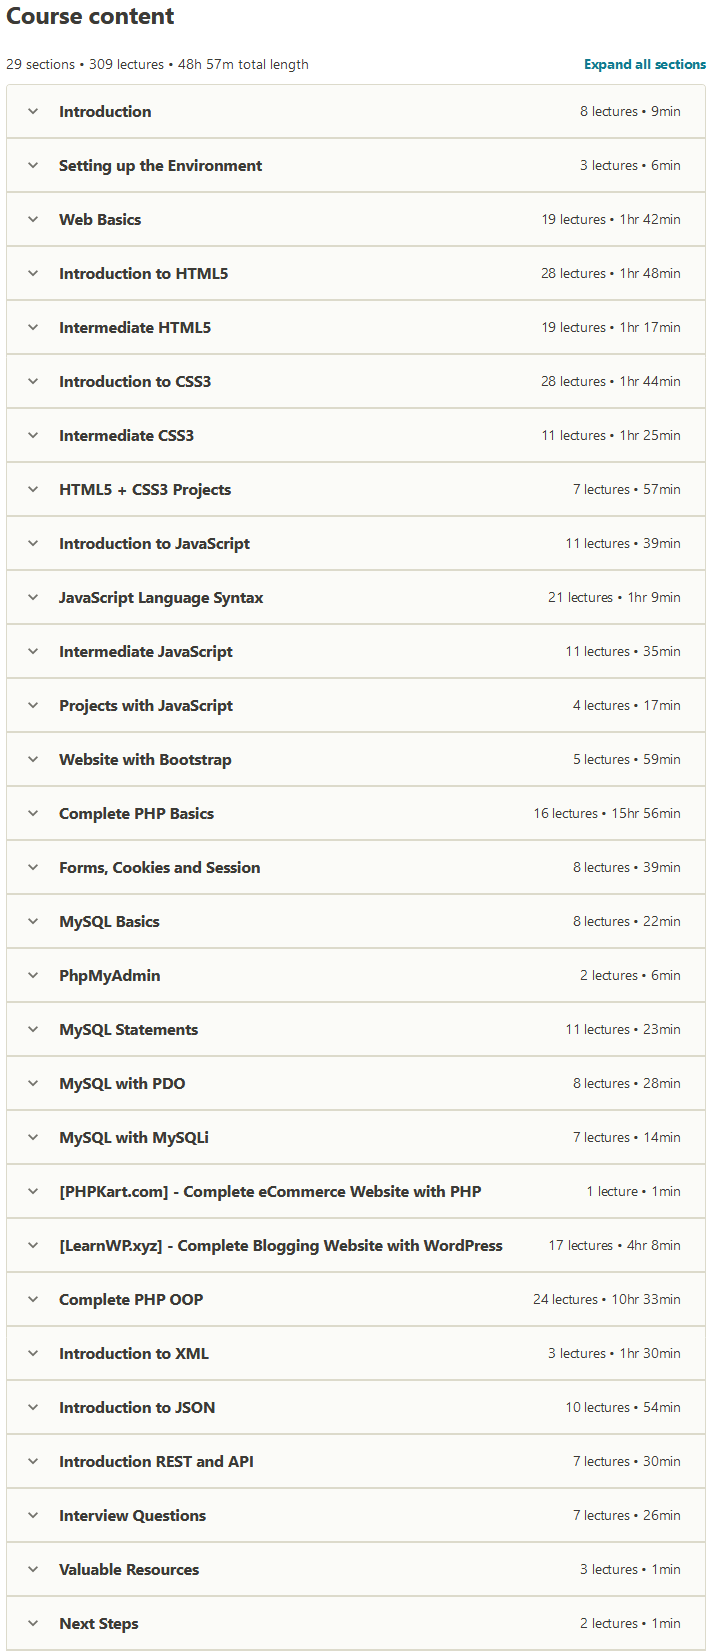Select the MySQL with PDO section
Viewport: 708px width, 1651px height.
pos(122,1084)
